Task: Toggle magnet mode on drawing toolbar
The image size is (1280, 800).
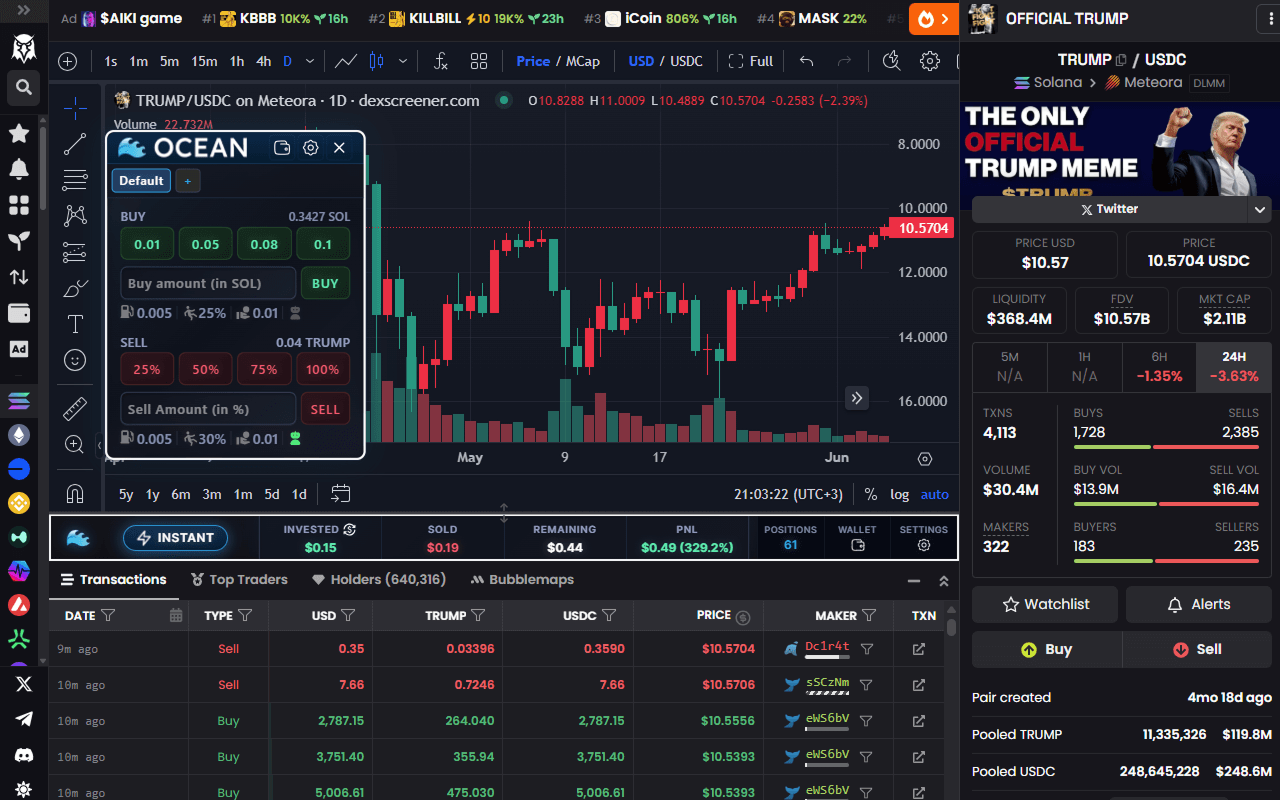Action: tap(75, 493)
